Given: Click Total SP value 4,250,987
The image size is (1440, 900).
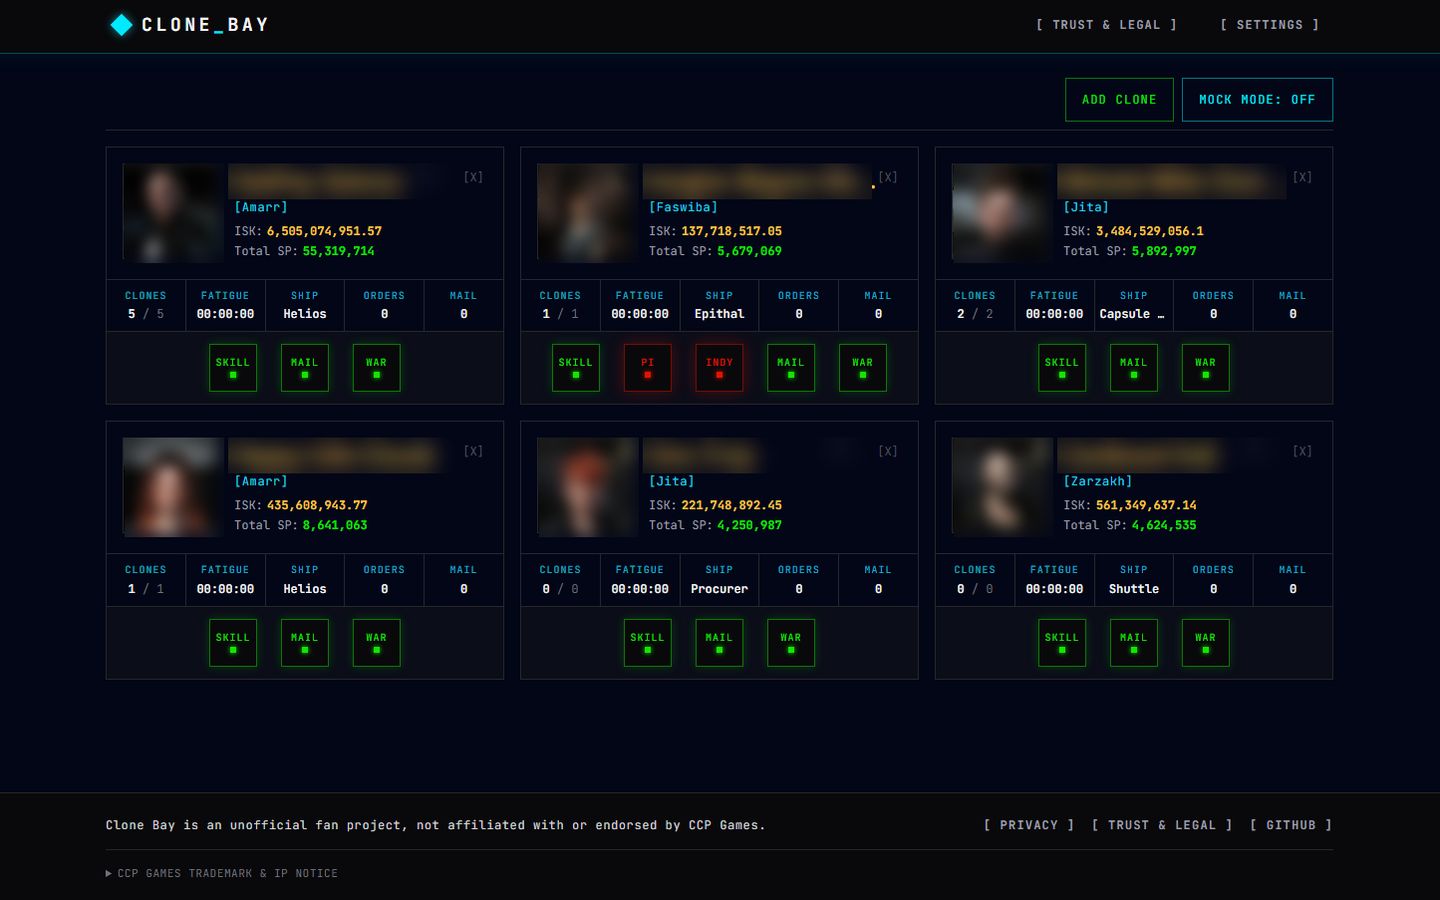Looking at the screenshot, I should click(x=749, y=525).
